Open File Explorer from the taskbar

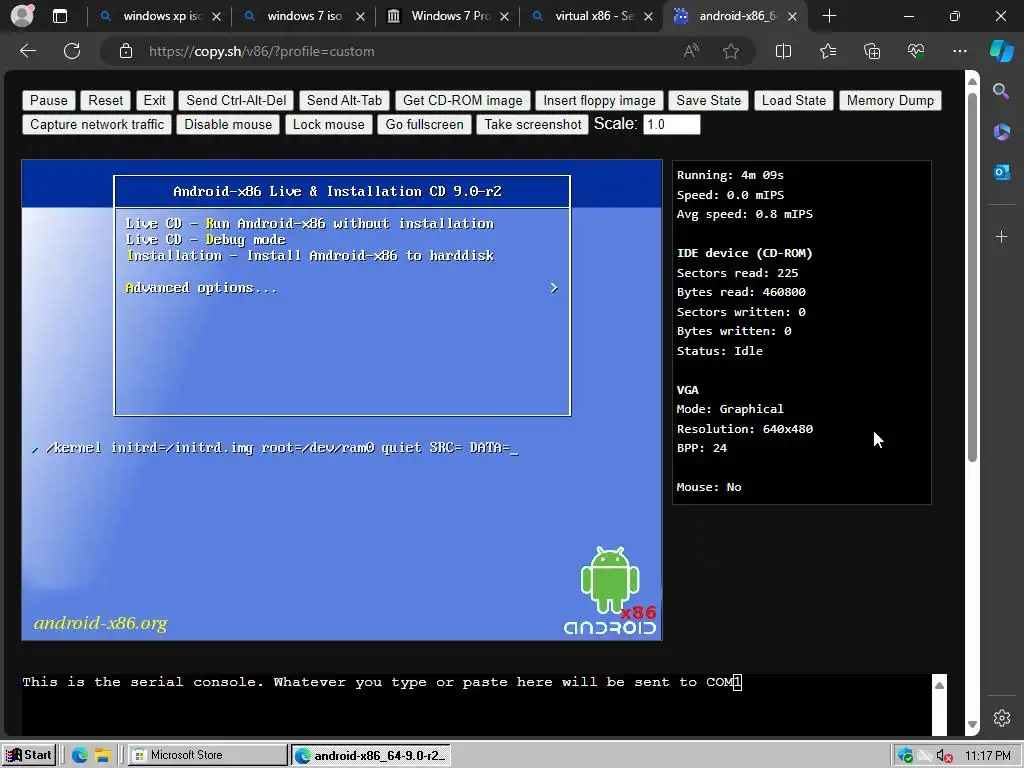(103, 756)
